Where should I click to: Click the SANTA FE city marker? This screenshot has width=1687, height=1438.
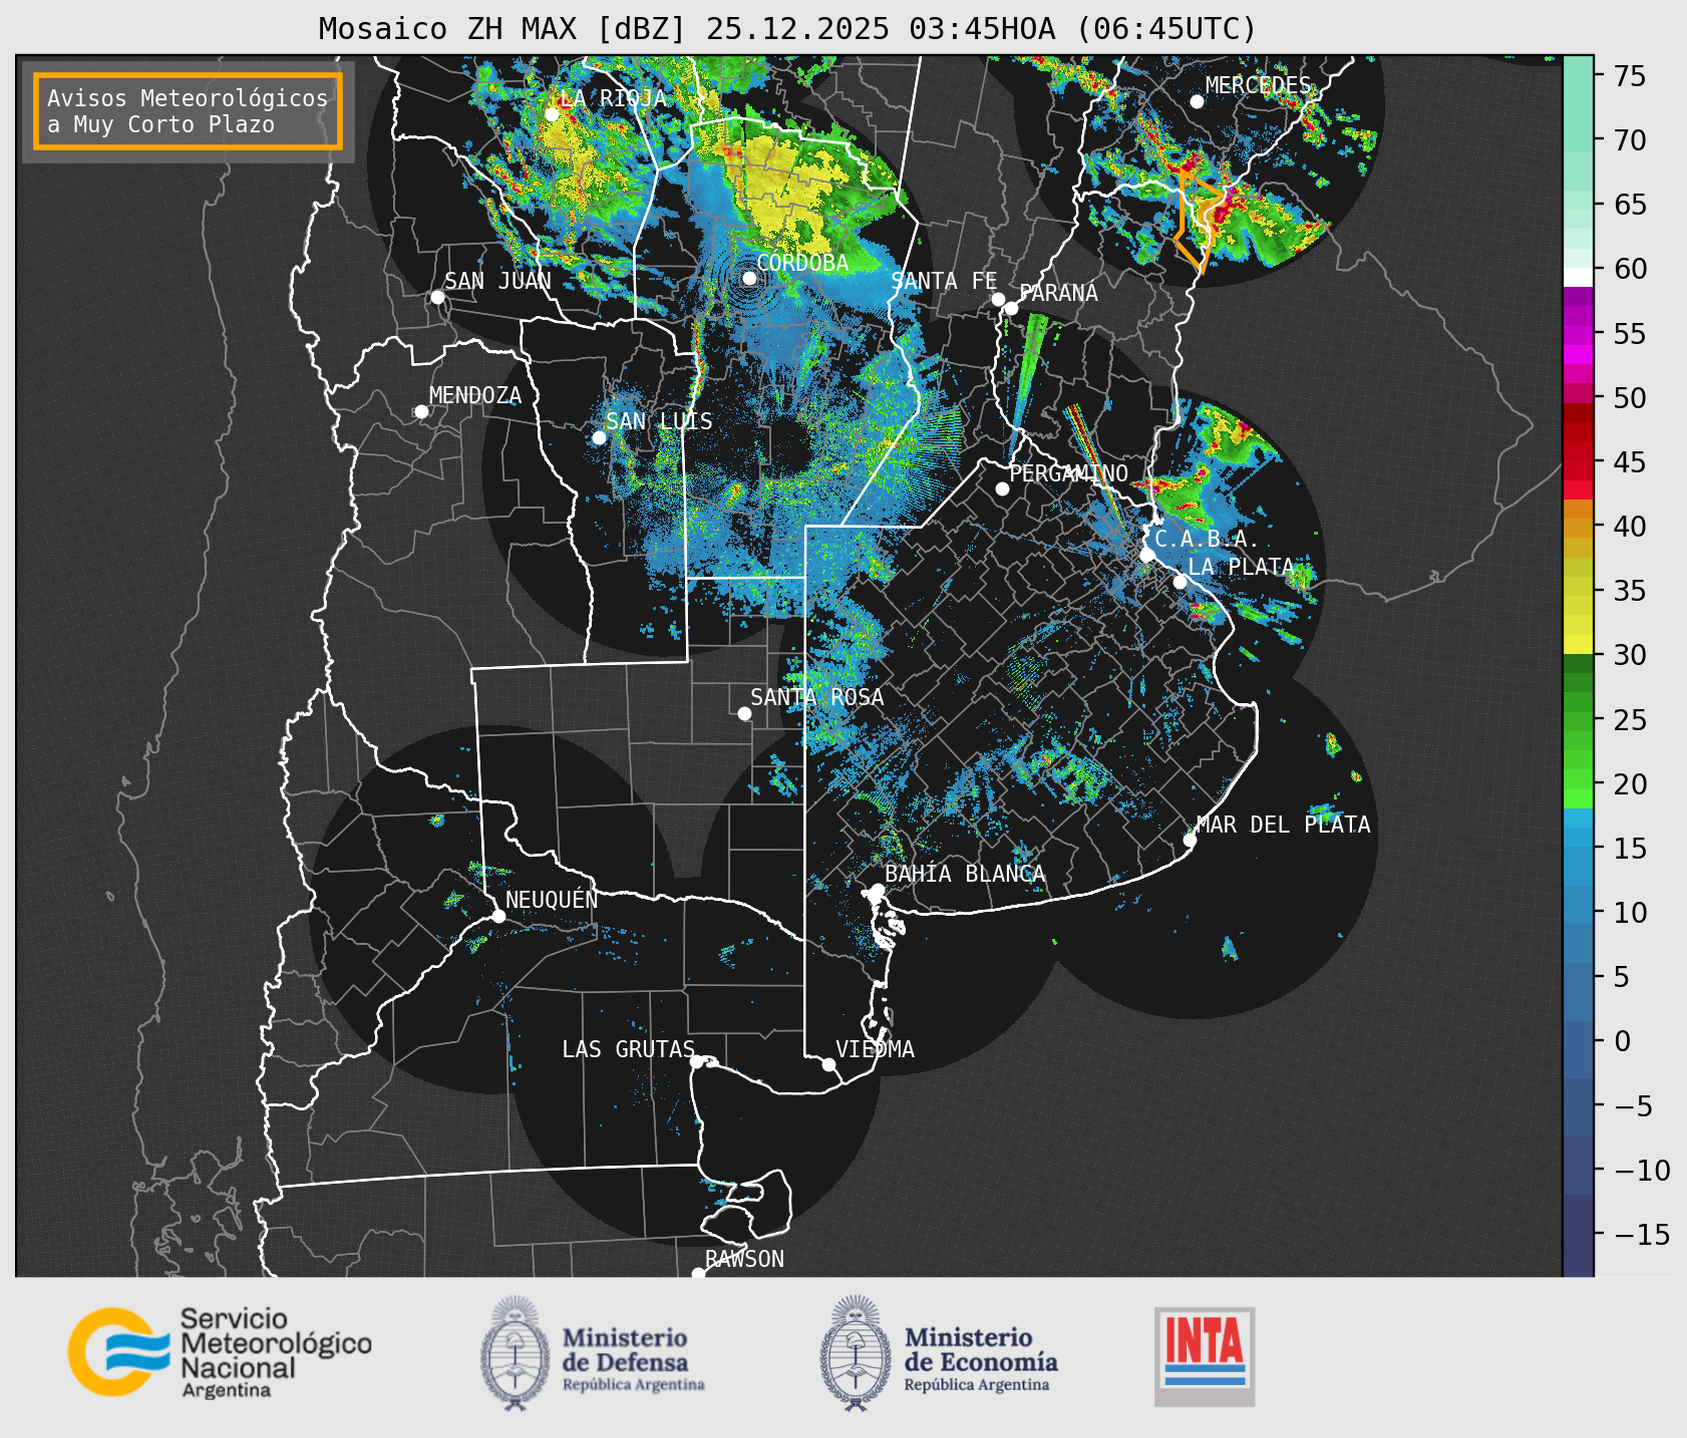(998, 299)
